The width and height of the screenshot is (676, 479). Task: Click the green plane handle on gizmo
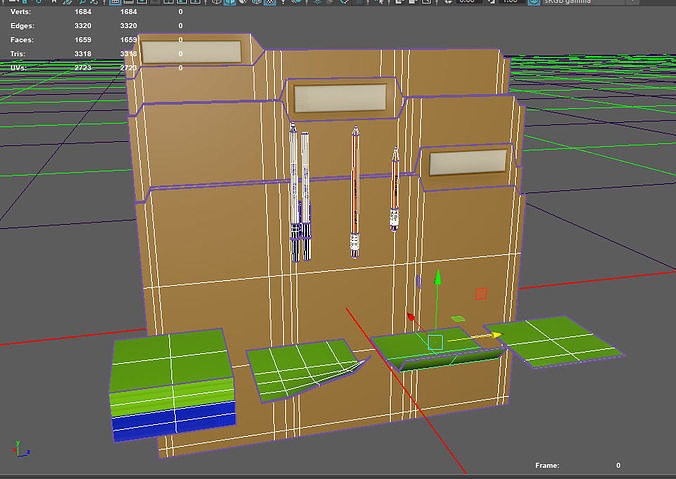[458, 320]
